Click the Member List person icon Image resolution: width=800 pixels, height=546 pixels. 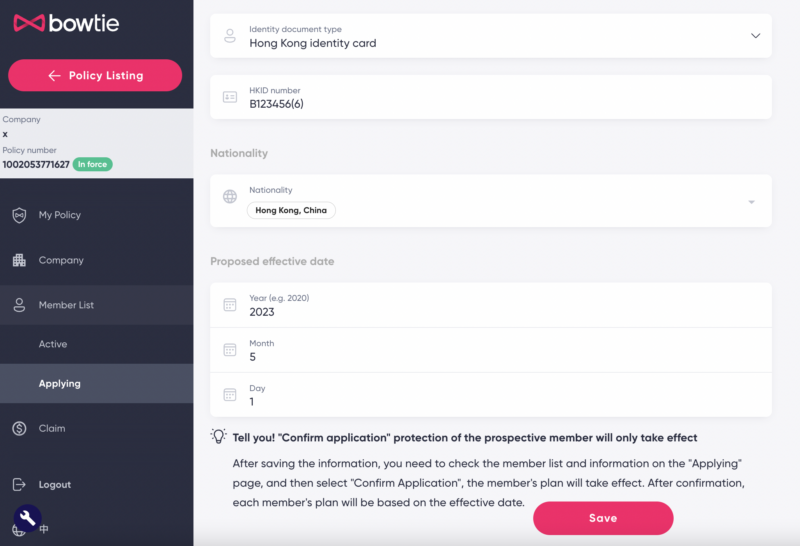19,305
